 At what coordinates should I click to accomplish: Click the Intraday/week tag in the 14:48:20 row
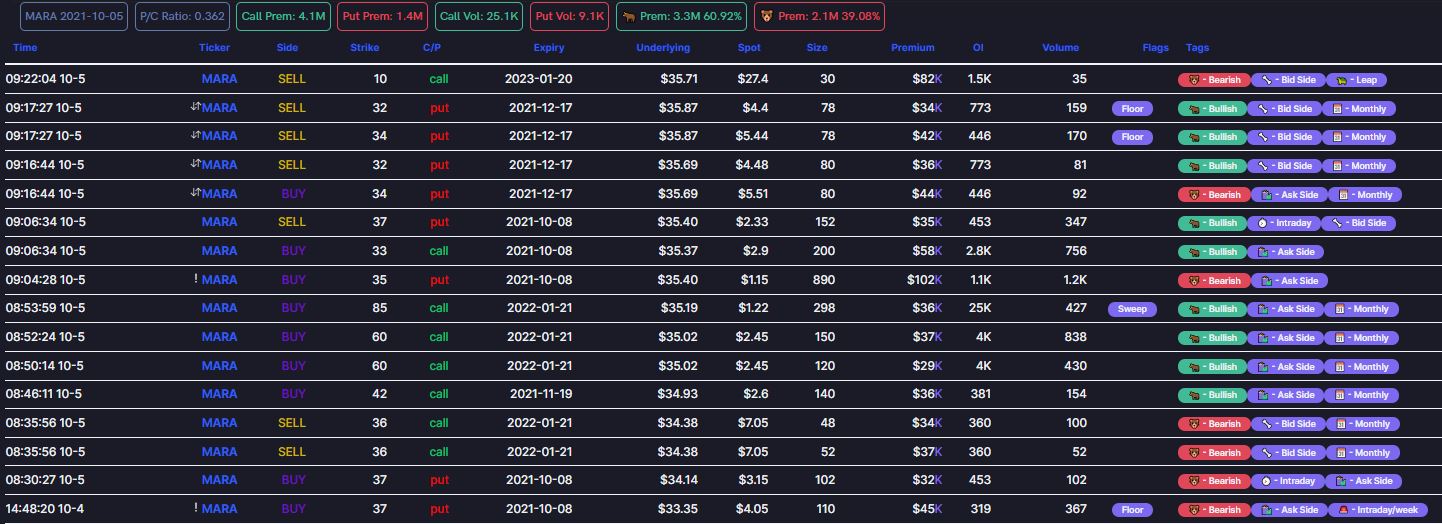pos(1376,510)
